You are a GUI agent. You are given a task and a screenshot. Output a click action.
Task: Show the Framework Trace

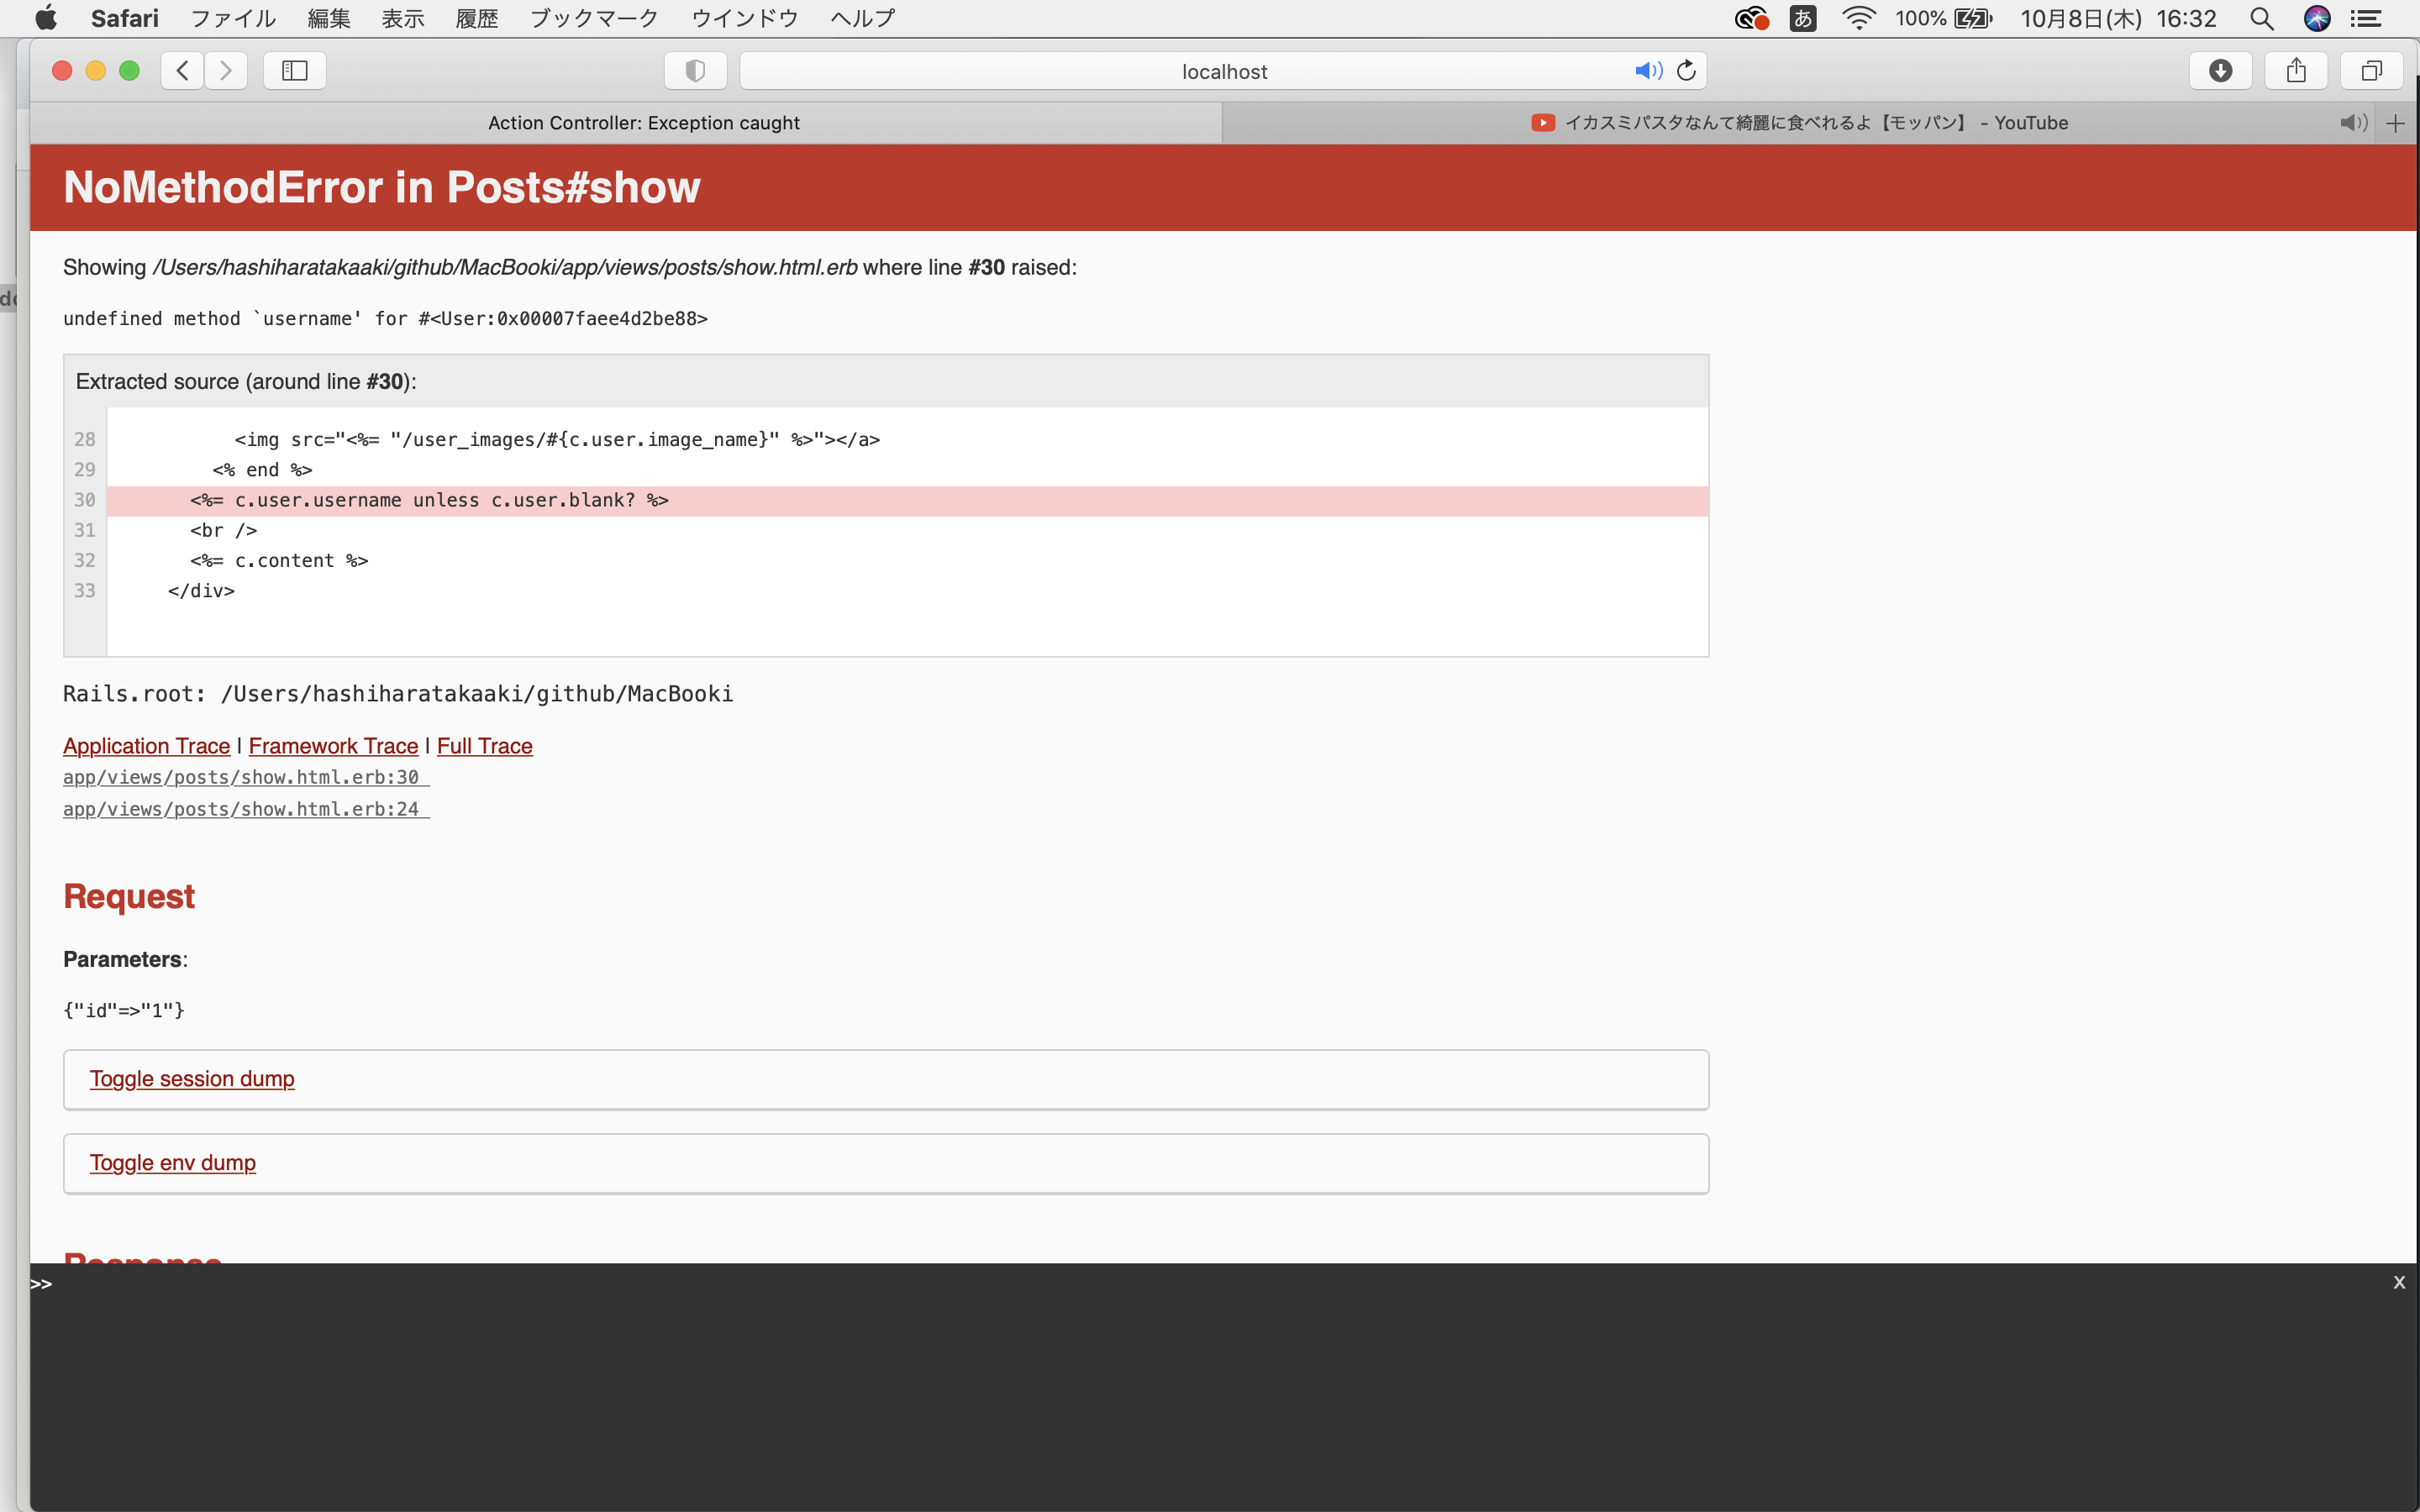tap(333, 746)
